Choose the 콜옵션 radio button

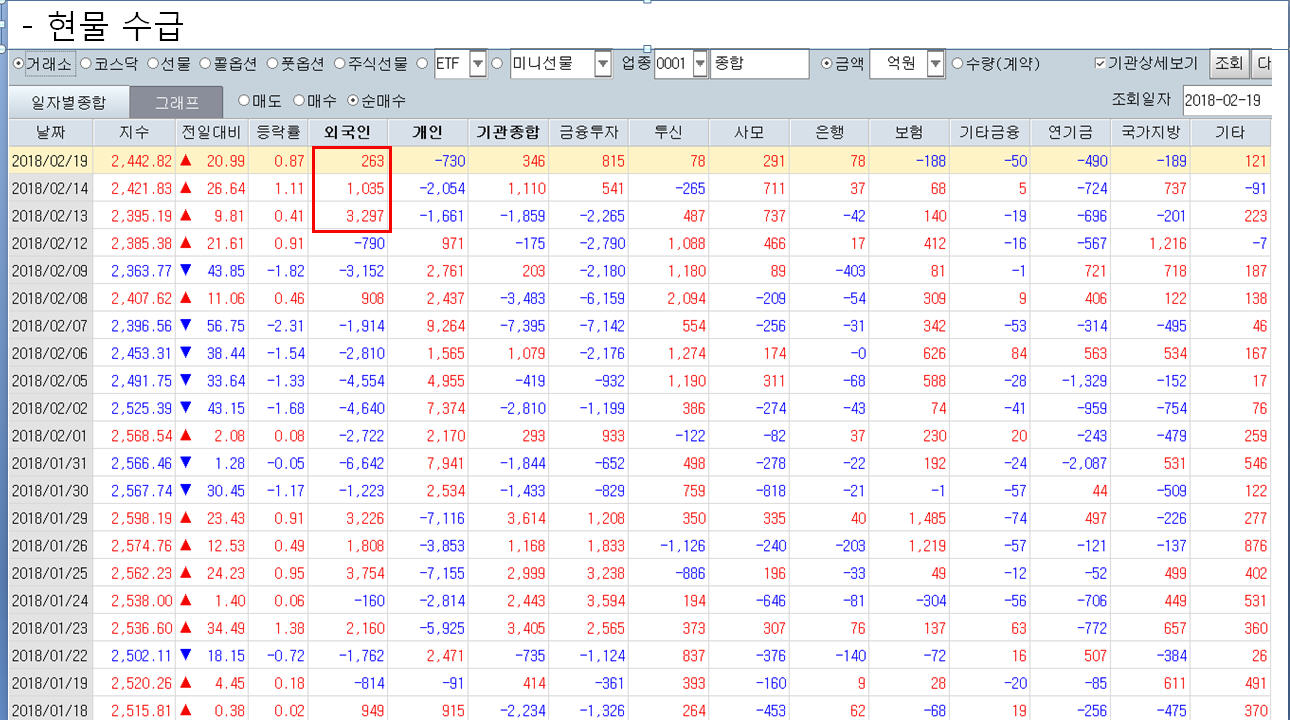(206, 64)
